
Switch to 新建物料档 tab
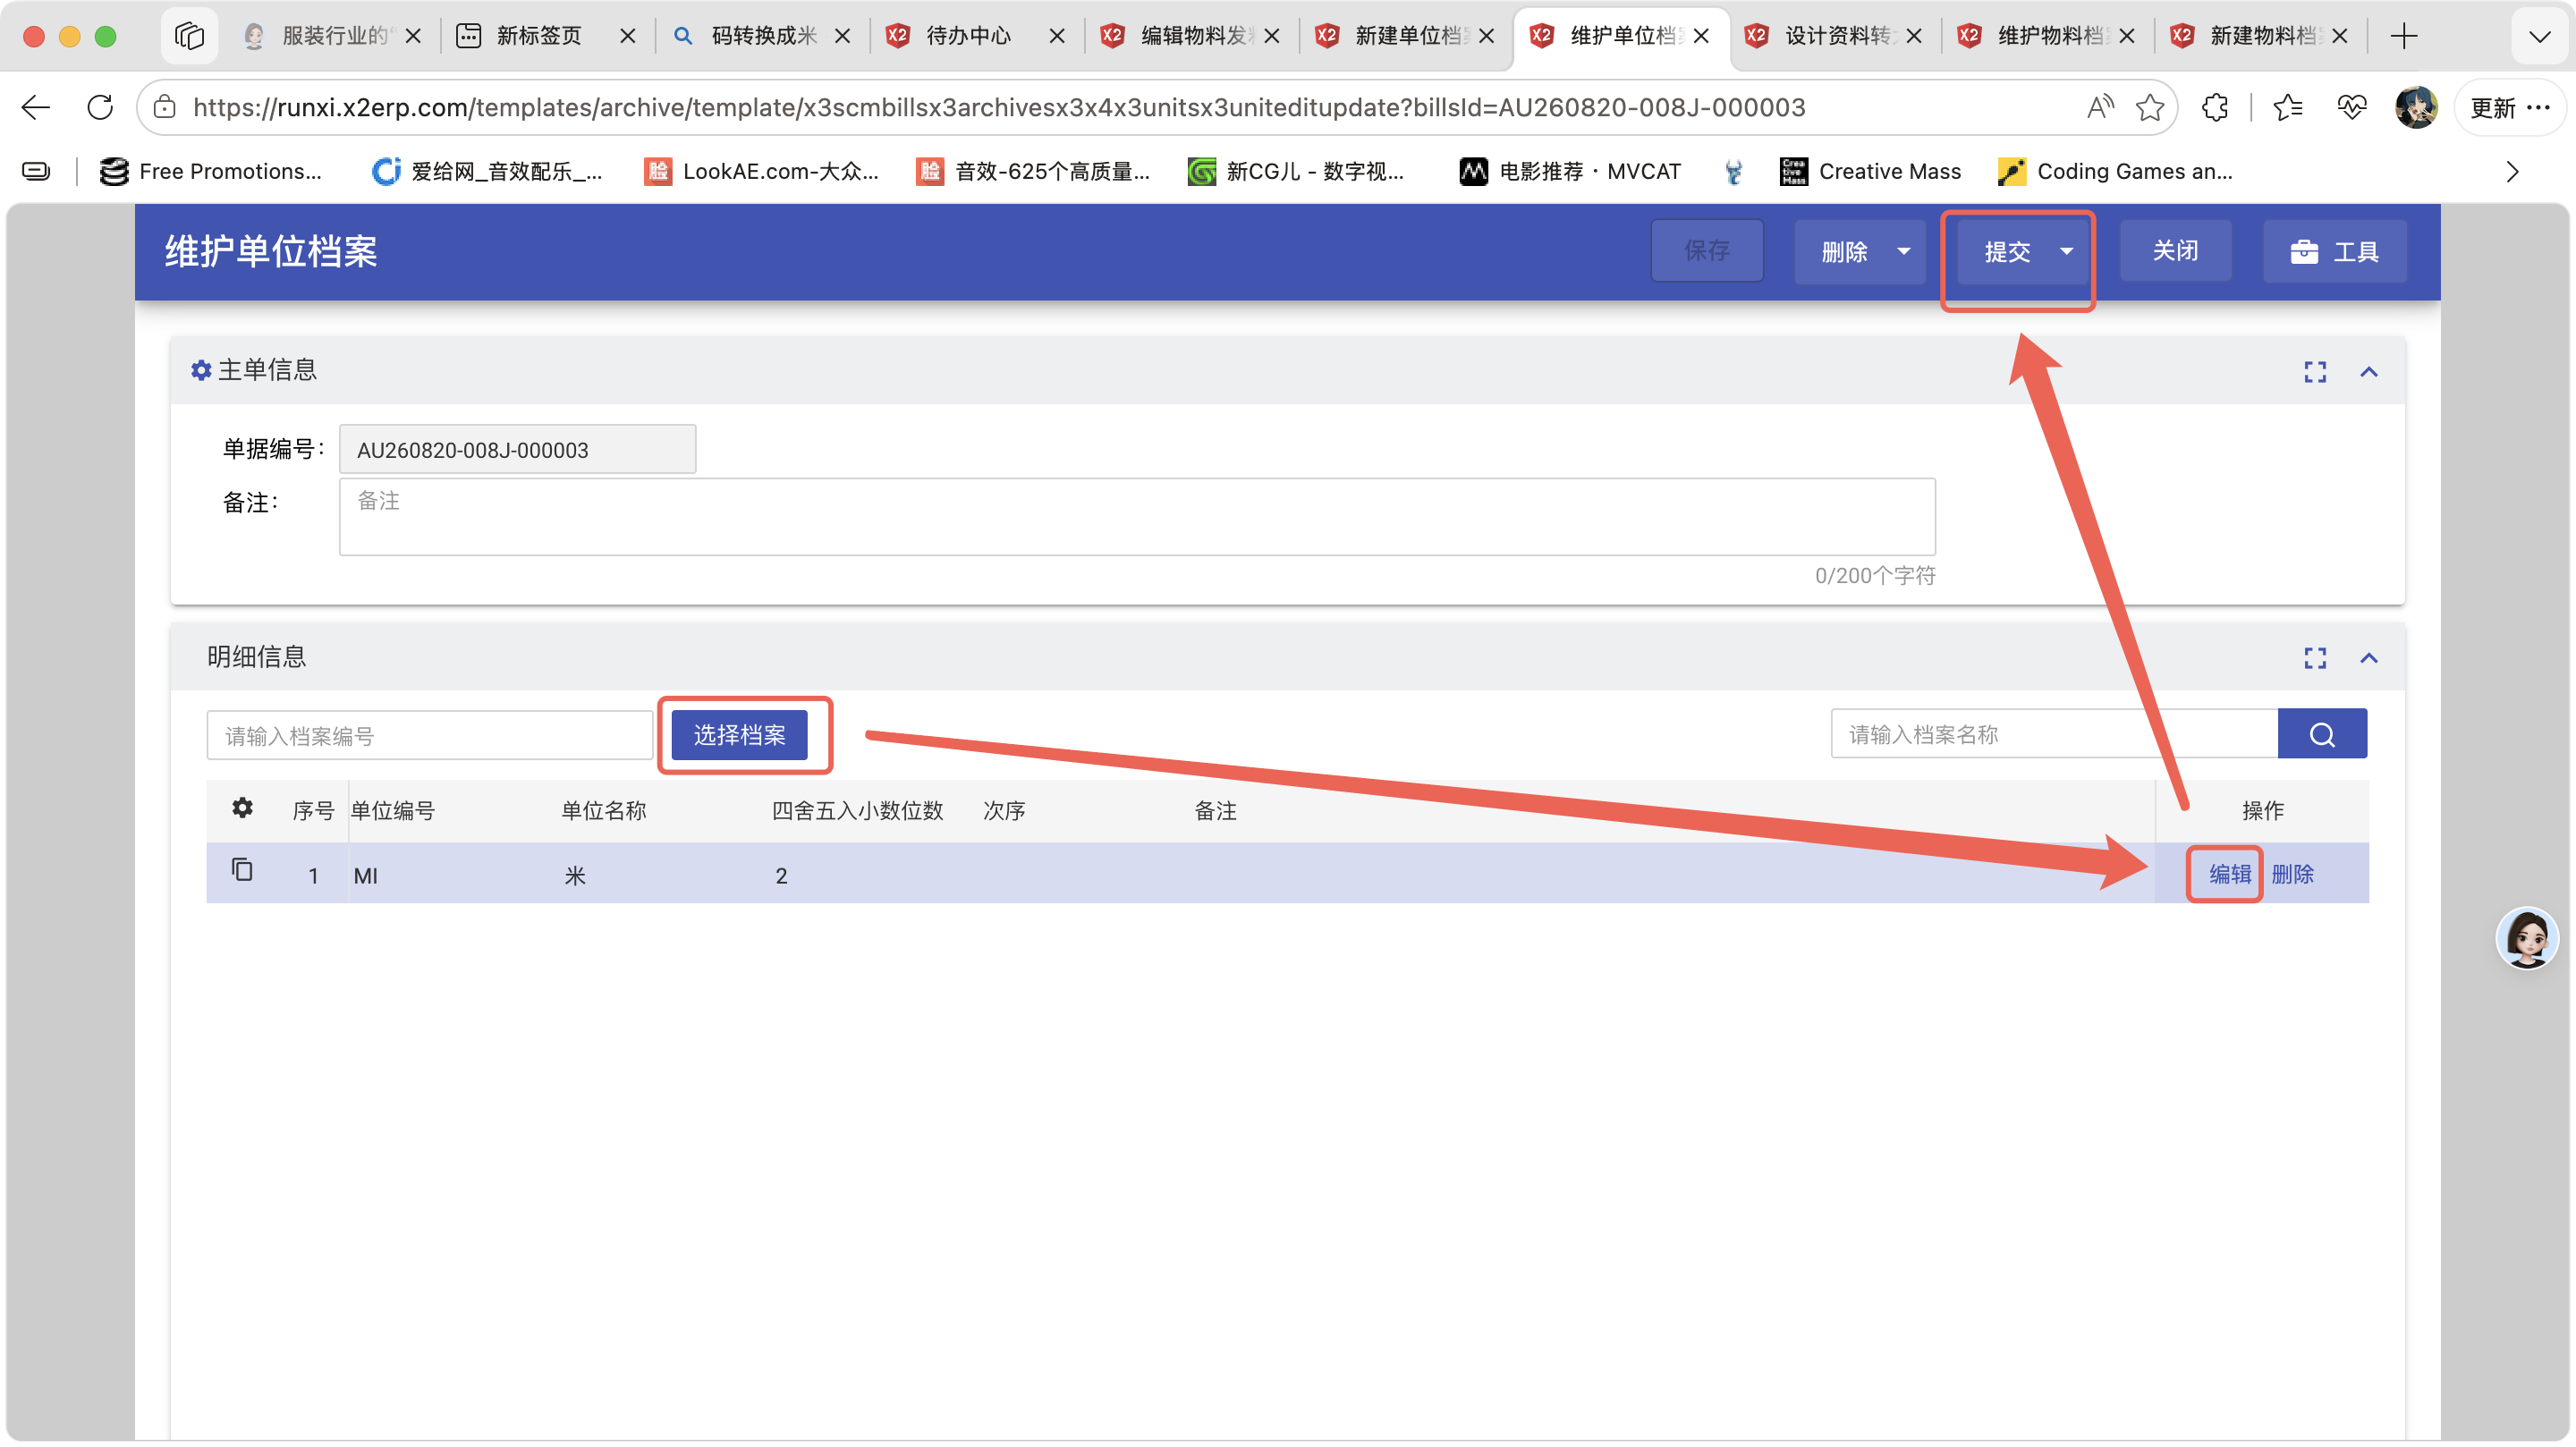tap(2260, 36)
